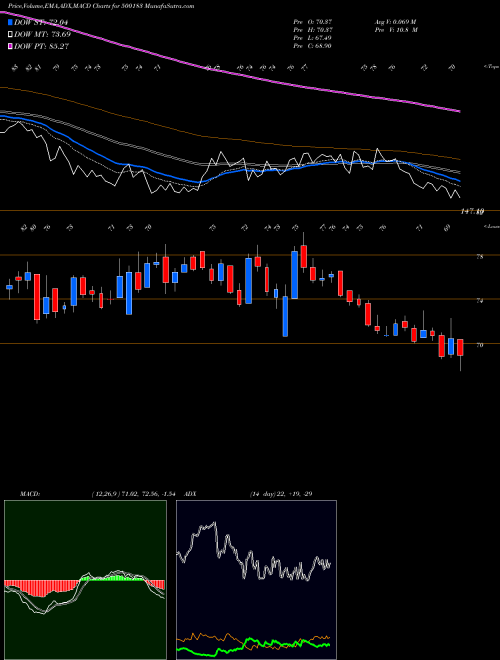Click the 78 price axis label
Image resolution: width=500 pixels, height=660 pixels.
480,256
